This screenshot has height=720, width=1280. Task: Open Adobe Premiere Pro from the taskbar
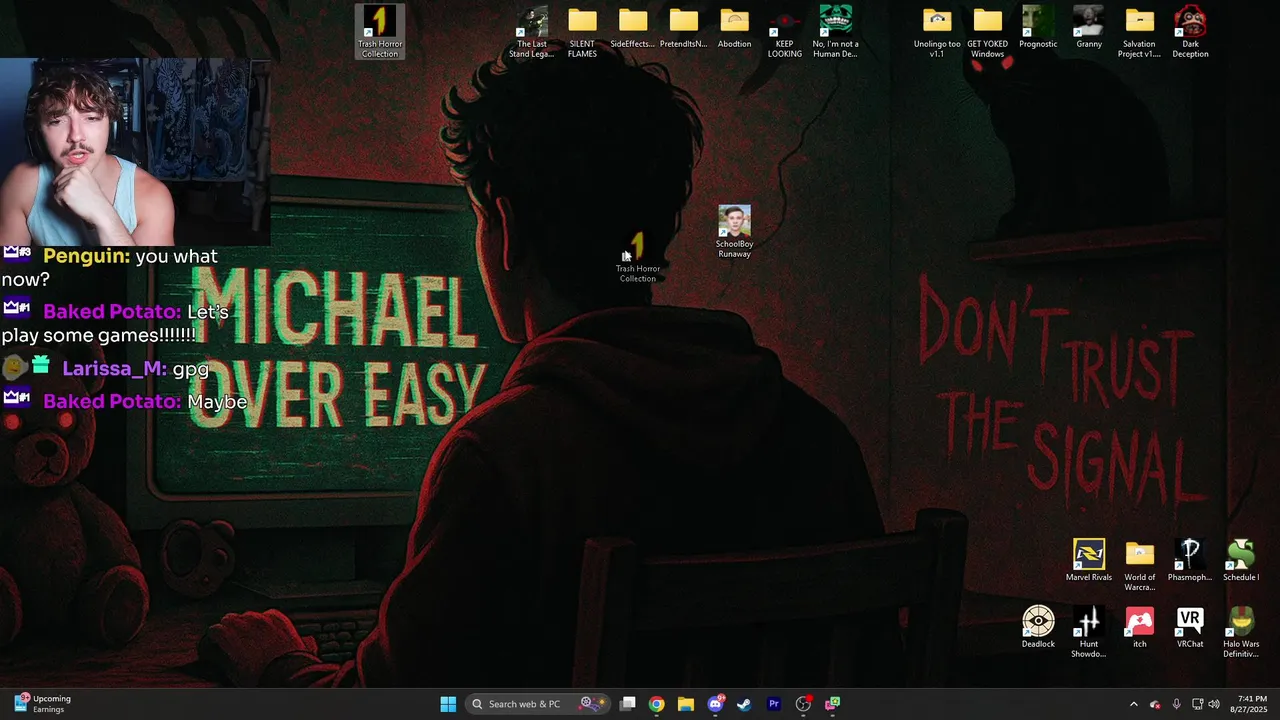click(773, 704)
